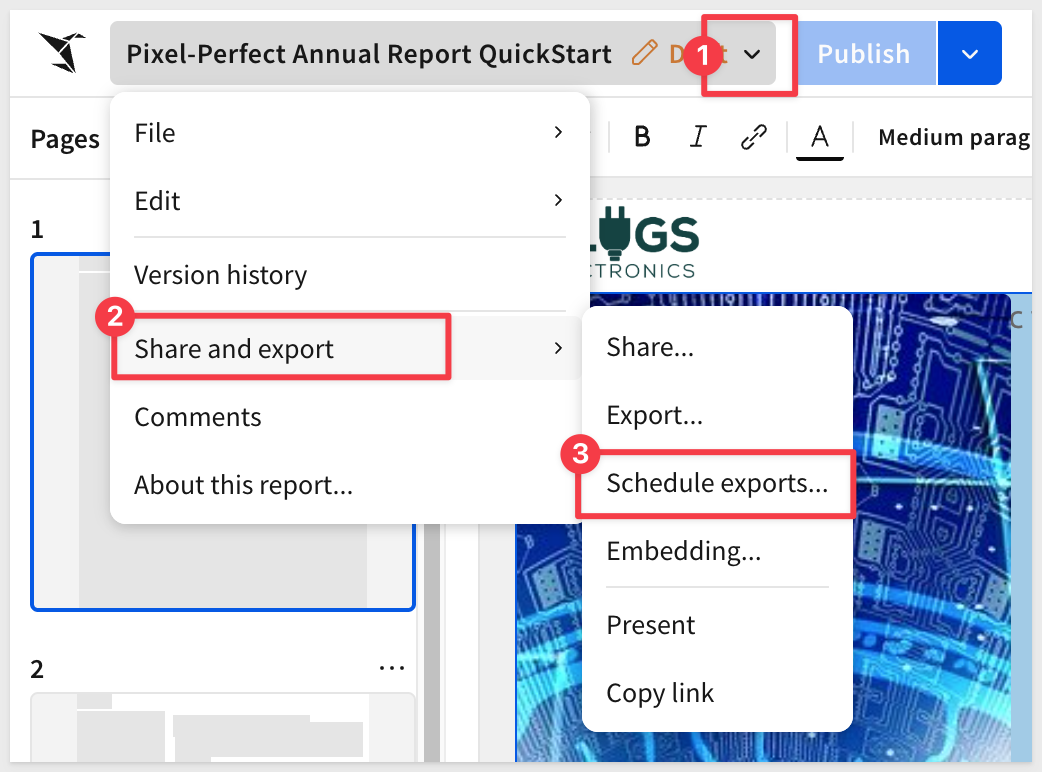Expand the File submenu

point(349,133)
